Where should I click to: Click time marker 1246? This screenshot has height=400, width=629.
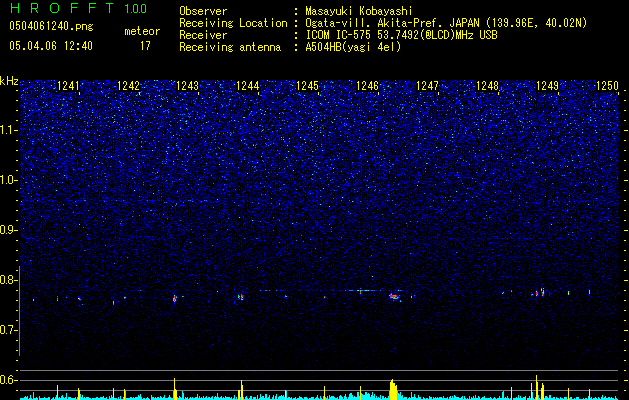(368, 86)
